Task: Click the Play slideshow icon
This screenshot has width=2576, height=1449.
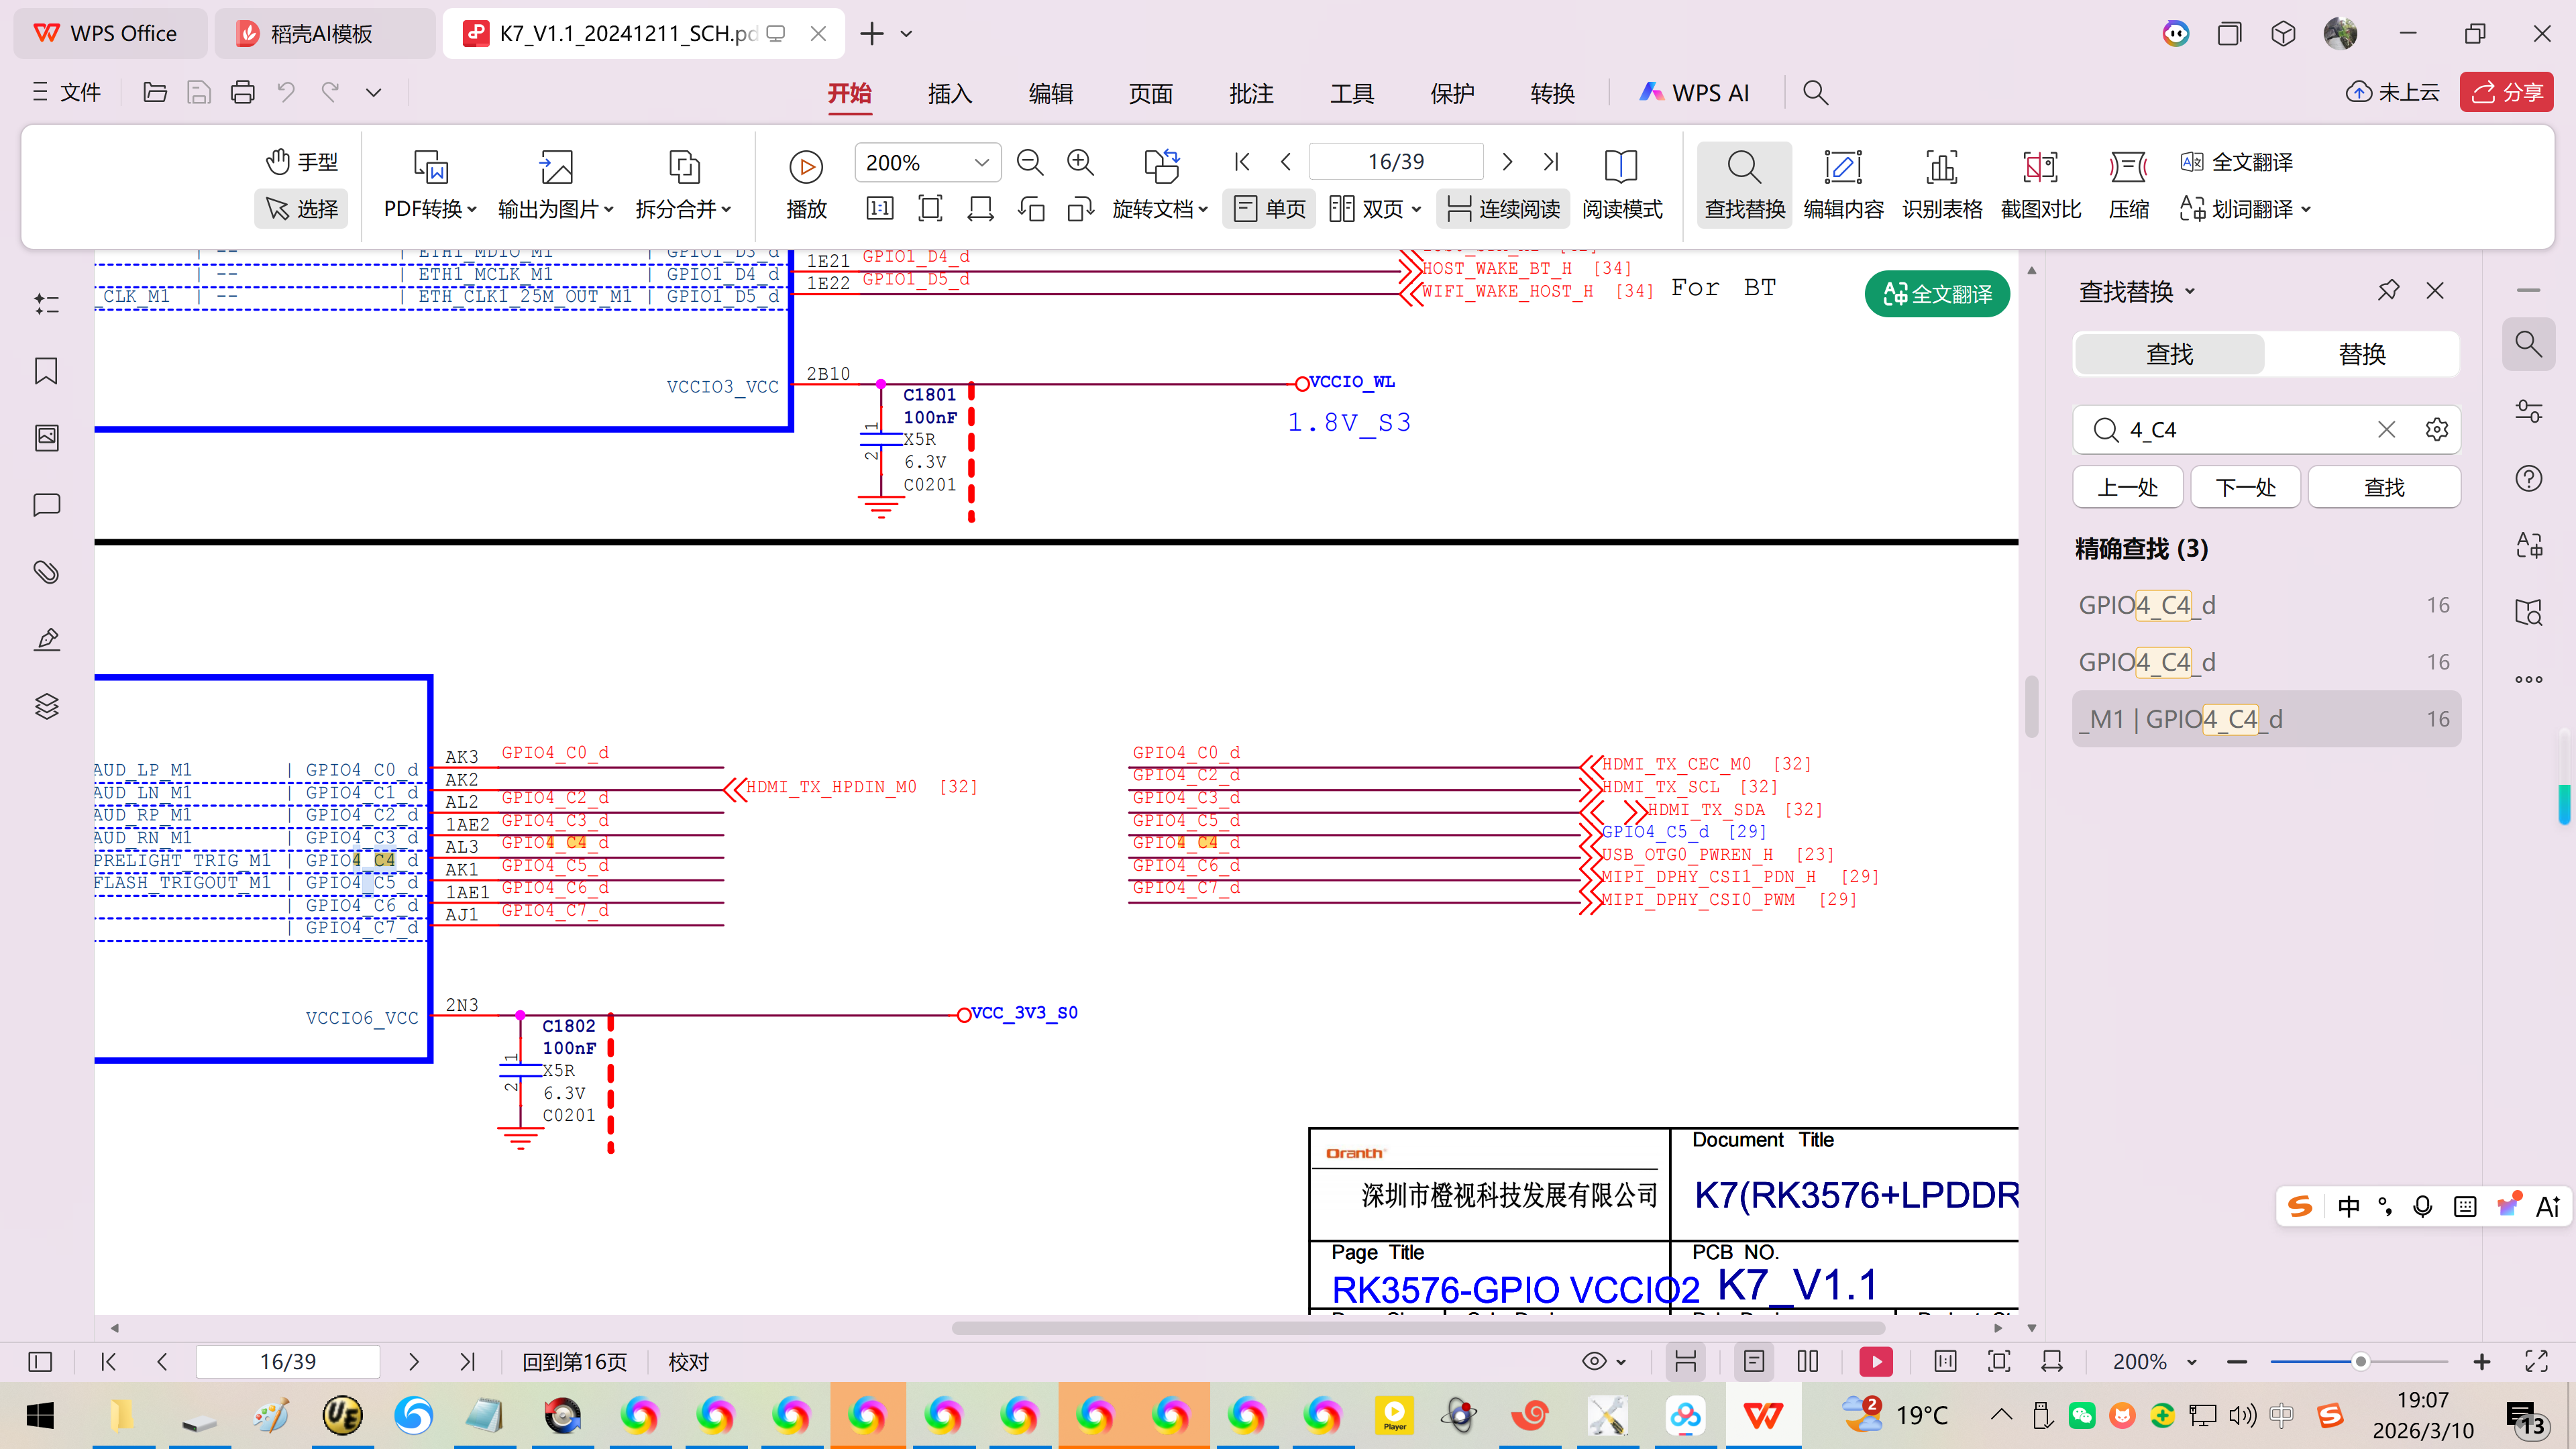Action: (806, 167)
